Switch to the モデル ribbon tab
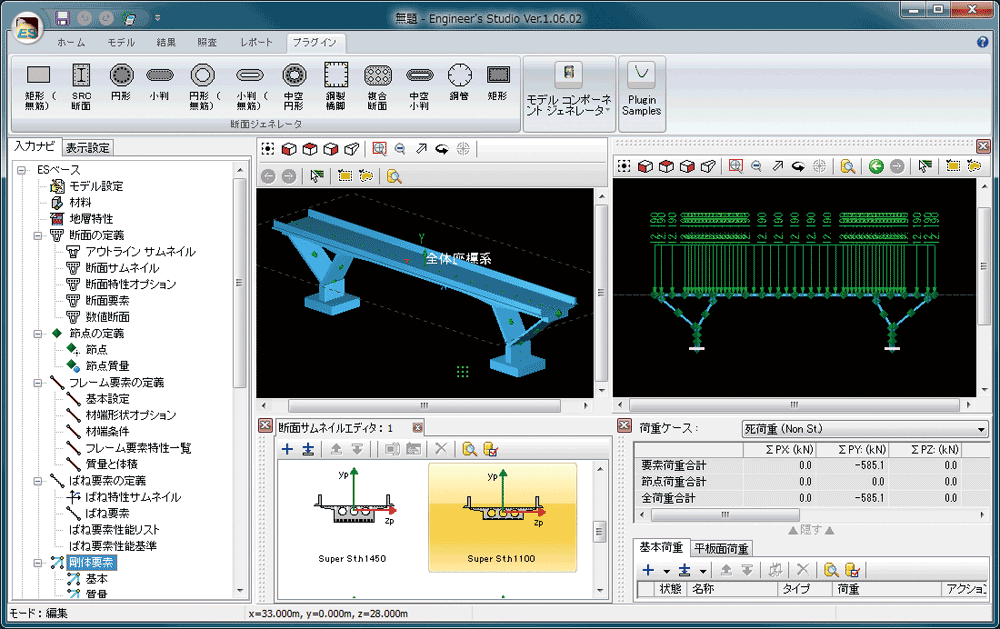This screenshot has width=1000, height=629. point(121,42)
